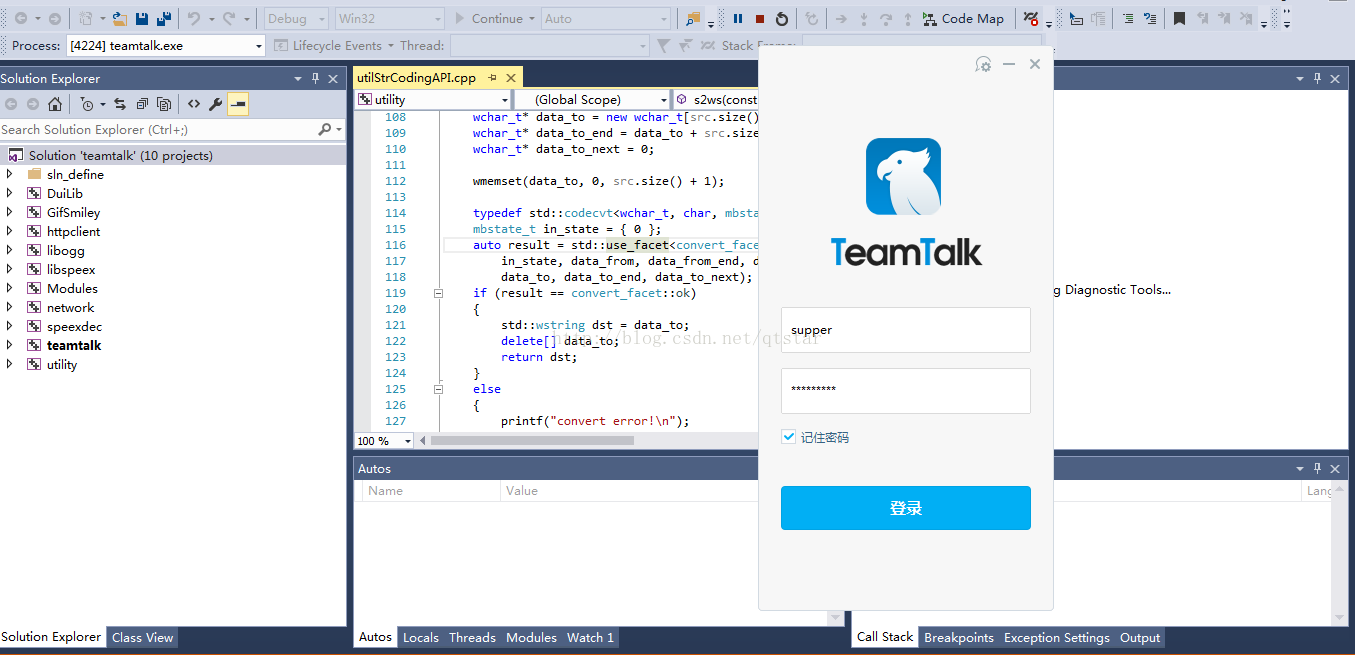Switch to the Watch 1 tab
Image resolution: width=1355 pixels, height=655 pixels.
point(590,637)
